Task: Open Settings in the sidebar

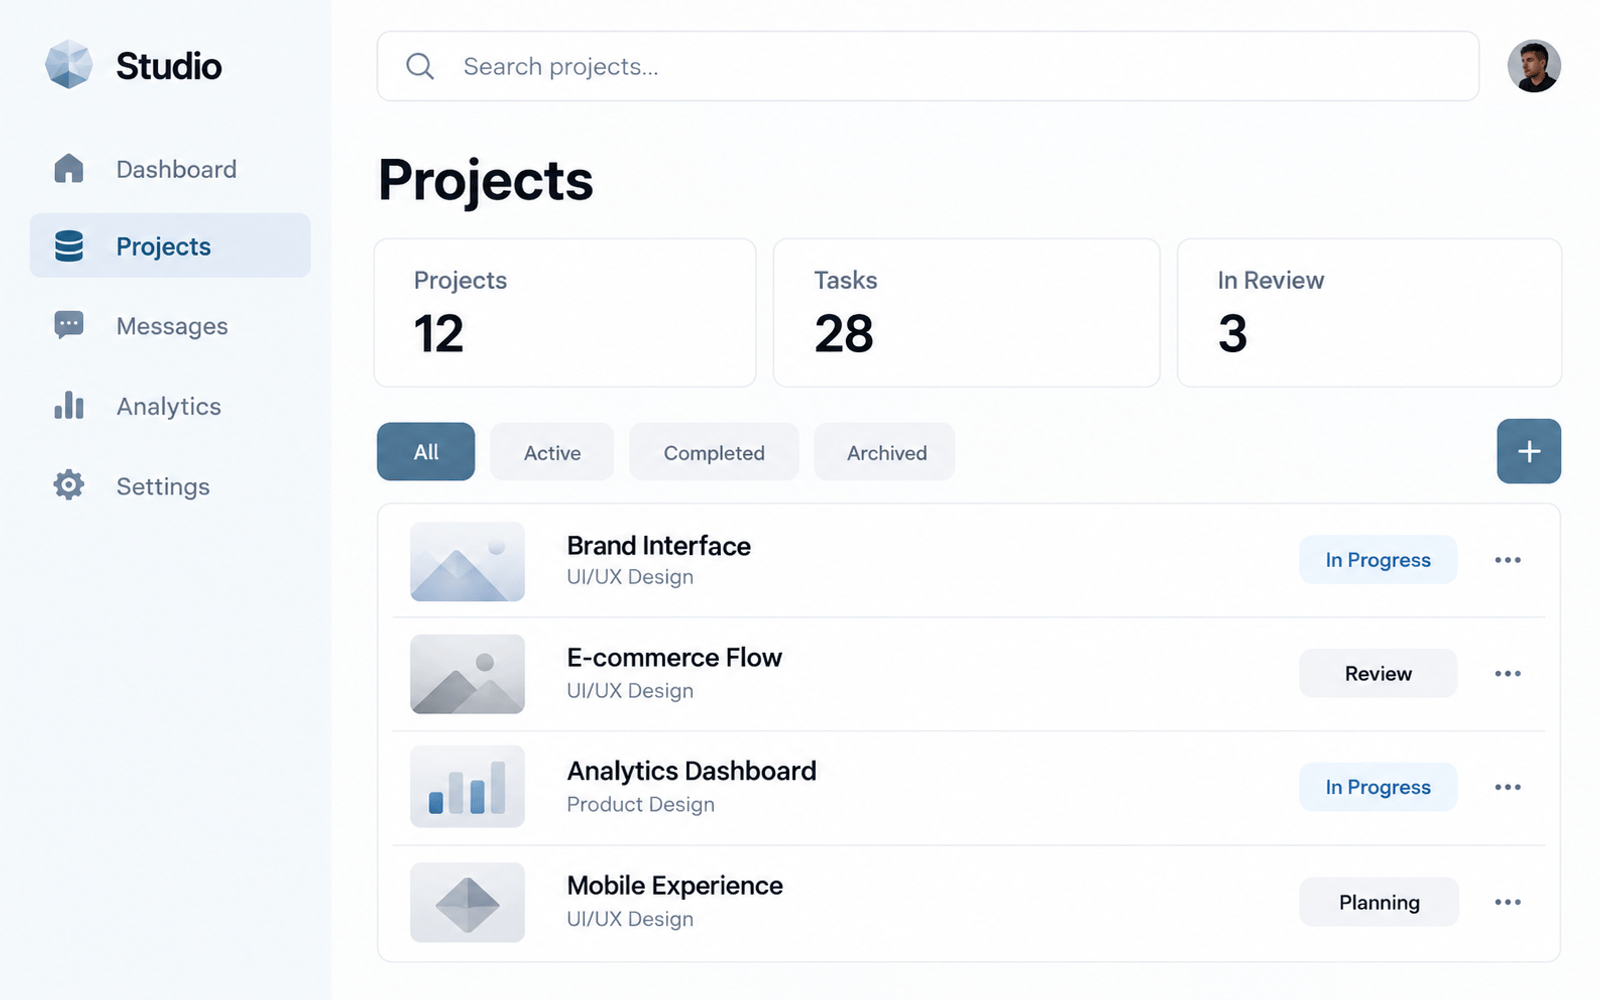Action: 170,486
